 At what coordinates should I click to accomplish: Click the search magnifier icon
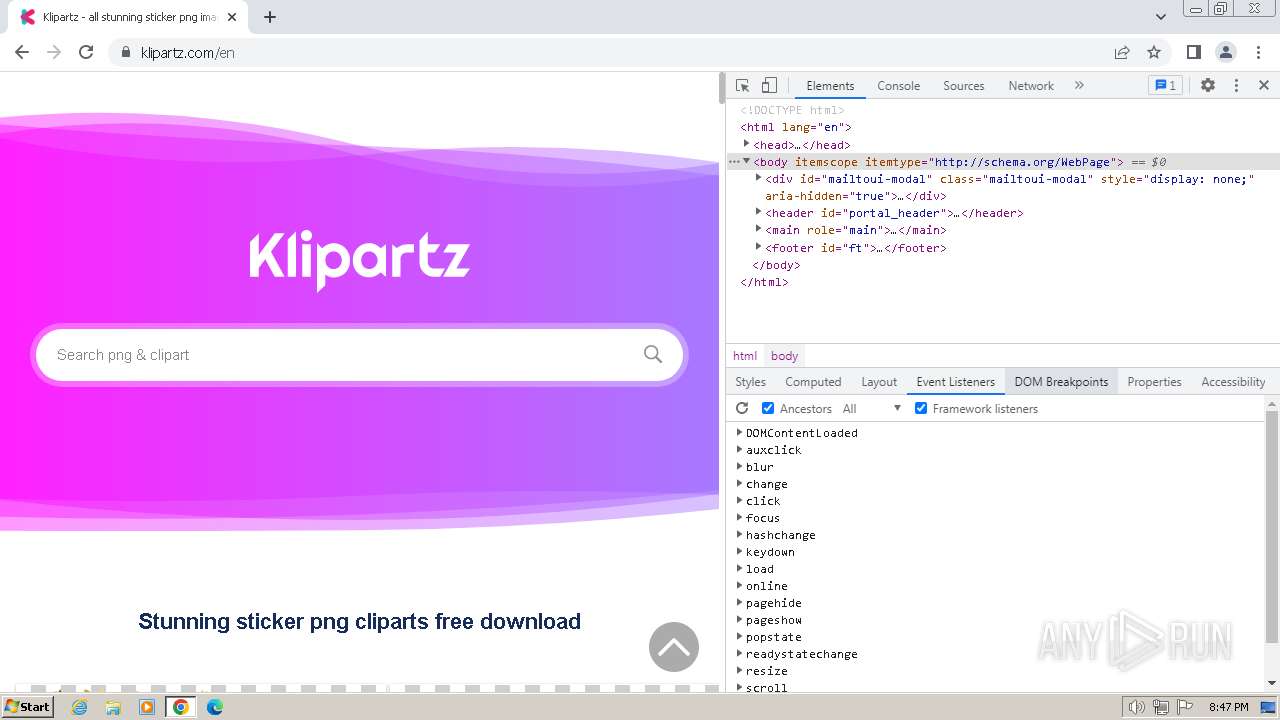pyautogui.click(x=653, y=354)
